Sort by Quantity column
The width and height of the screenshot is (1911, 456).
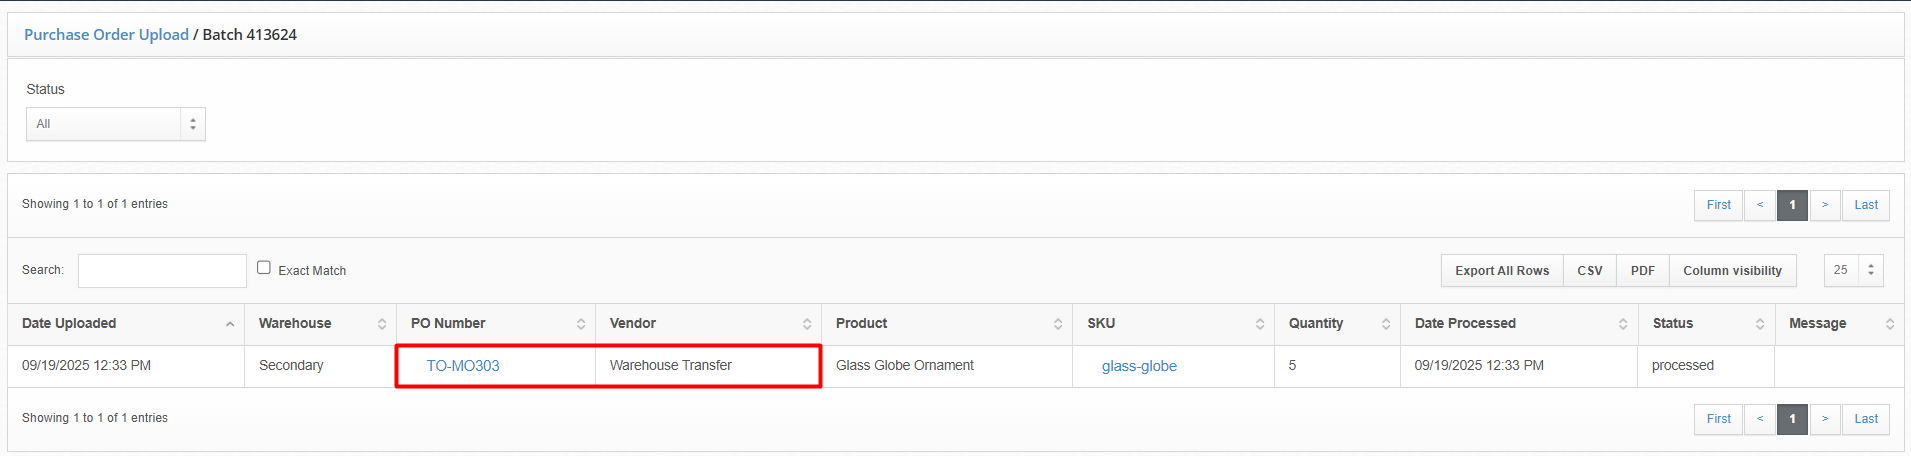coord(1338,324)
